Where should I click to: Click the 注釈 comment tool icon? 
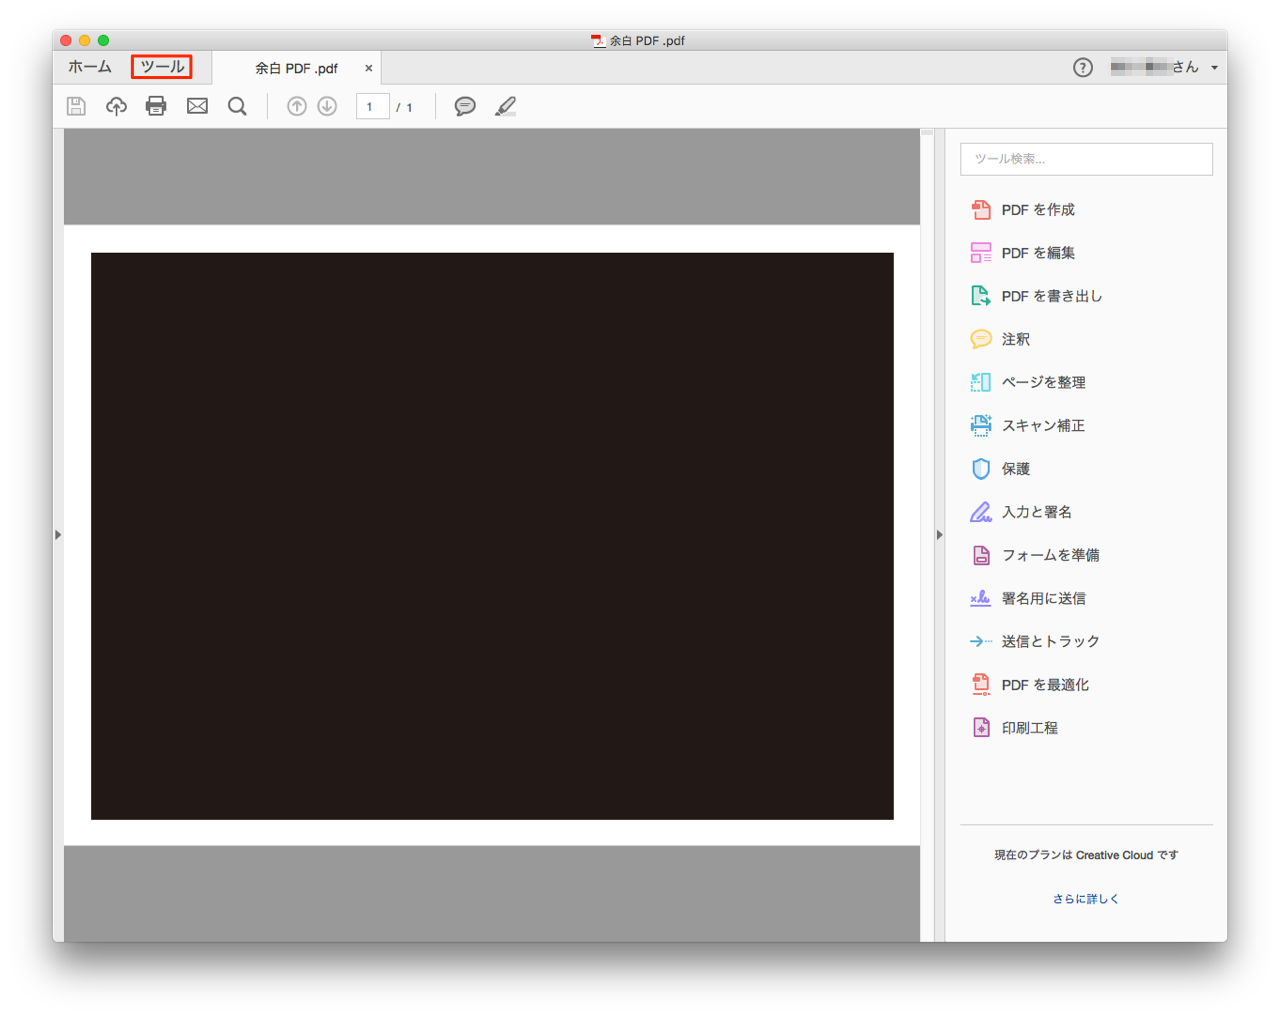[x=981, y=339]
